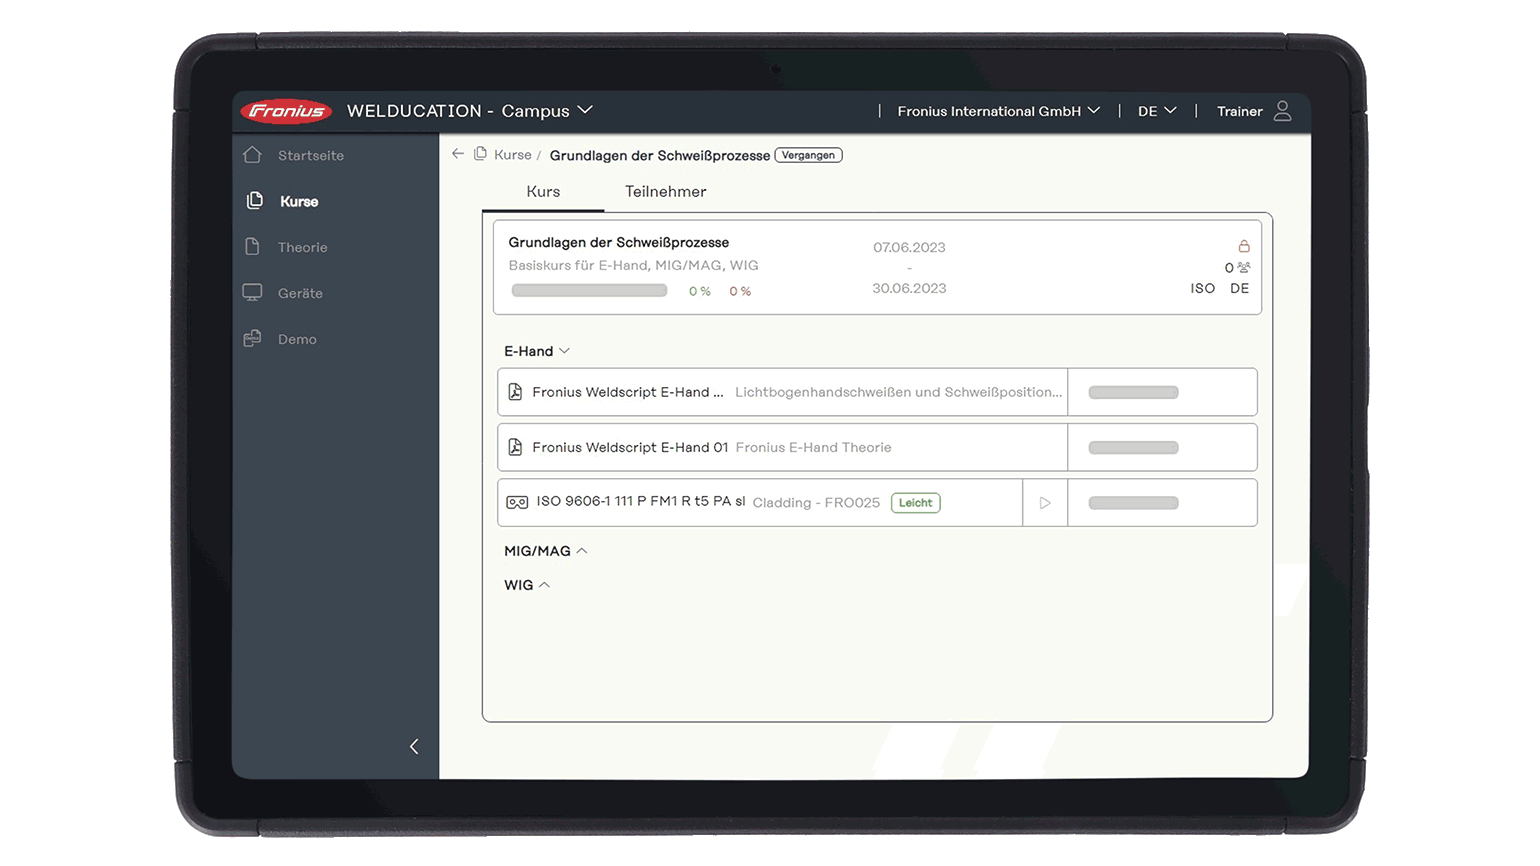Open the Startseite home icon
The image size is (1540, 866).
(x=252, y=155)
